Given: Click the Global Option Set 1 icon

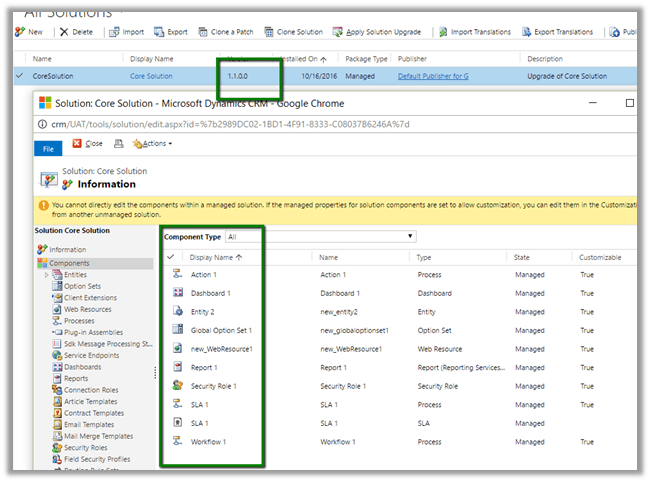Looking at the screenshot, I should 177,330.
